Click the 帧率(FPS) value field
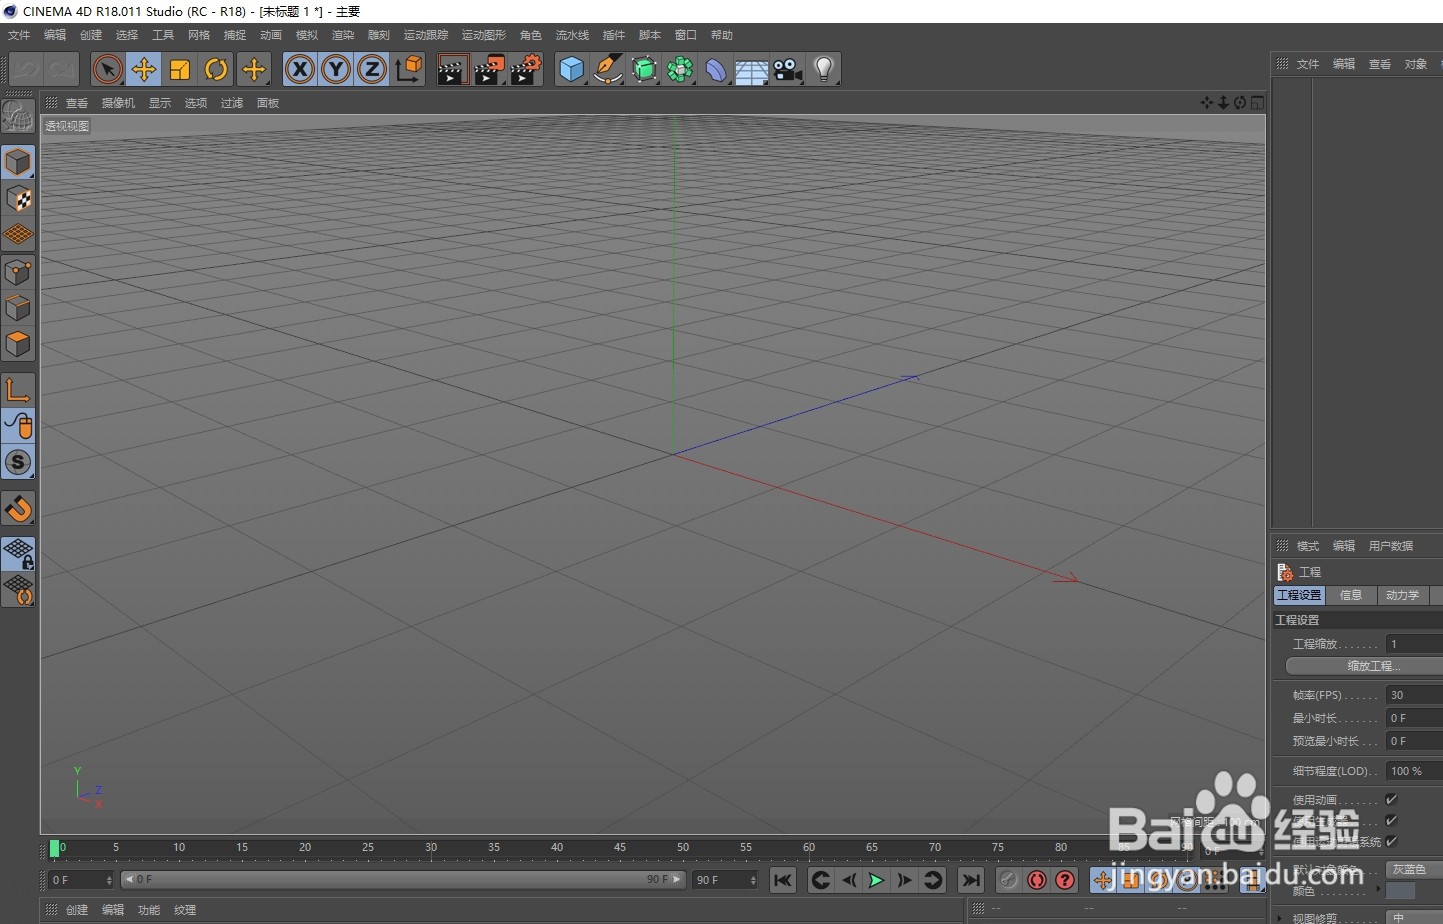This screenshot has width=1443, height=924. pos(1414,695)
